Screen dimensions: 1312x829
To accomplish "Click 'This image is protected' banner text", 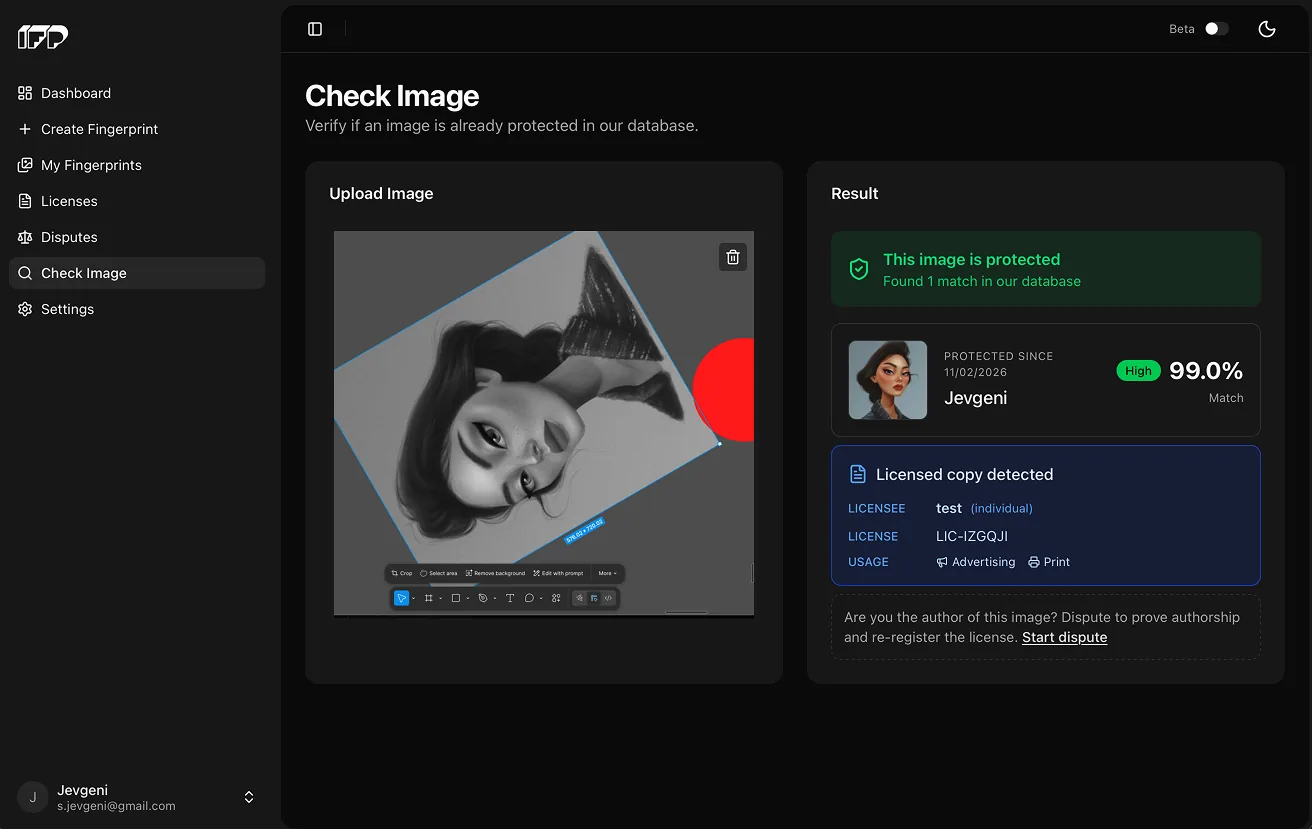I will 971,259.
